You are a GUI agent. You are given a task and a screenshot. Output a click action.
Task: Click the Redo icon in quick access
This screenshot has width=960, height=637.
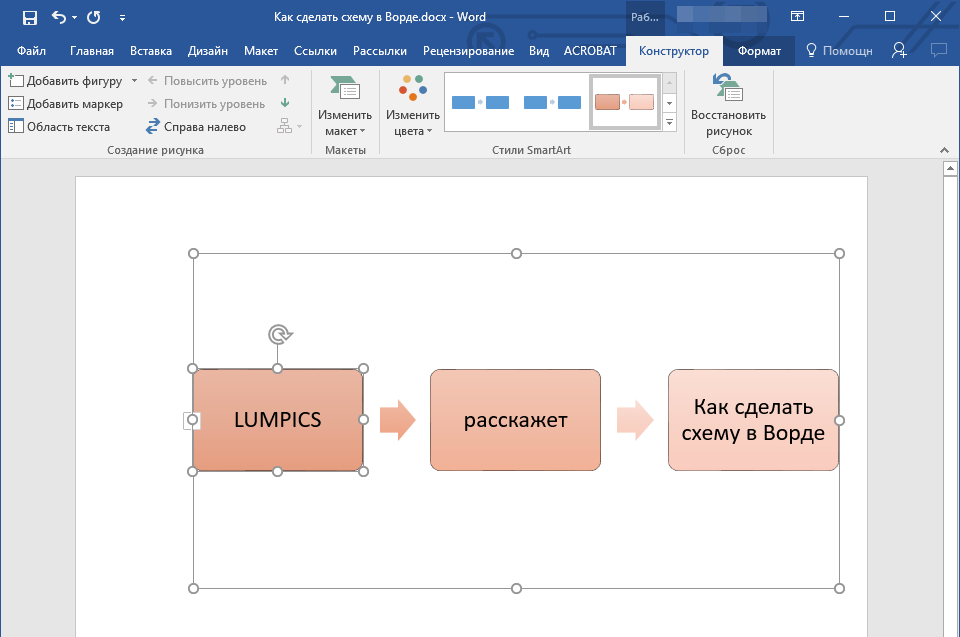coord(93,17)
